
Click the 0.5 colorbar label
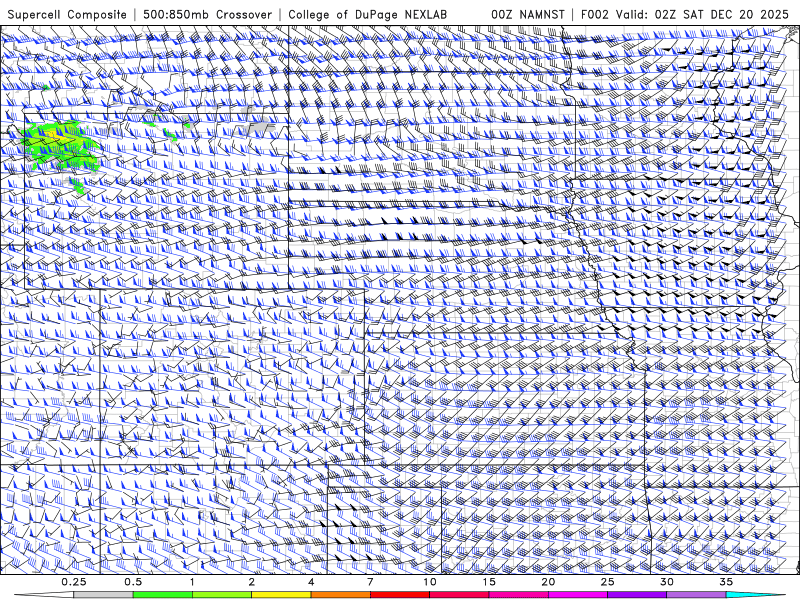133,582
